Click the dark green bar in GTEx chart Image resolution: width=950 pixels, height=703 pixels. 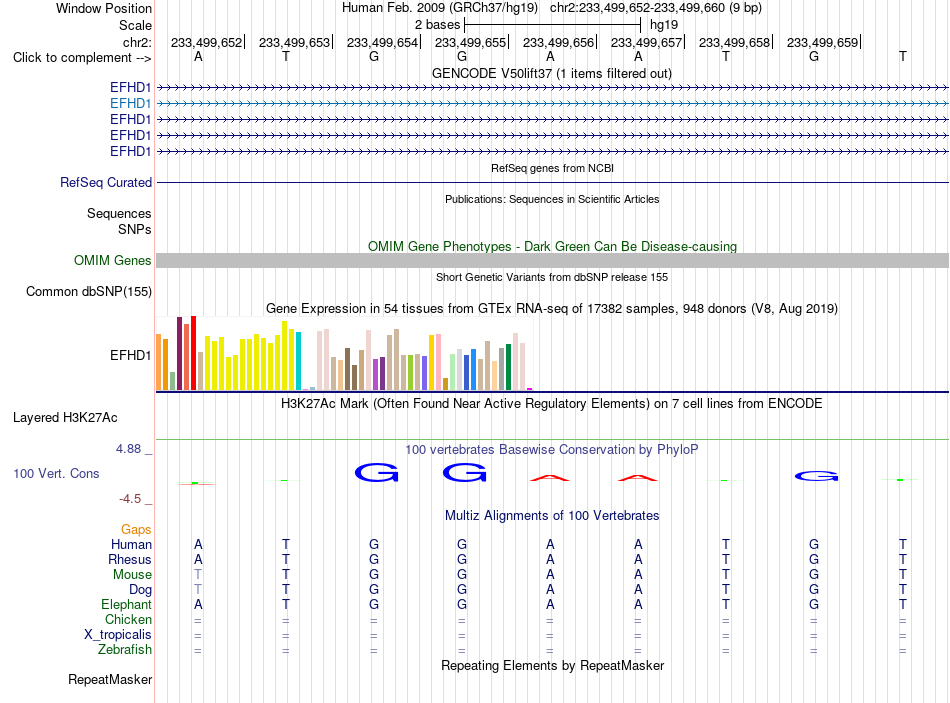click(508, 367)
